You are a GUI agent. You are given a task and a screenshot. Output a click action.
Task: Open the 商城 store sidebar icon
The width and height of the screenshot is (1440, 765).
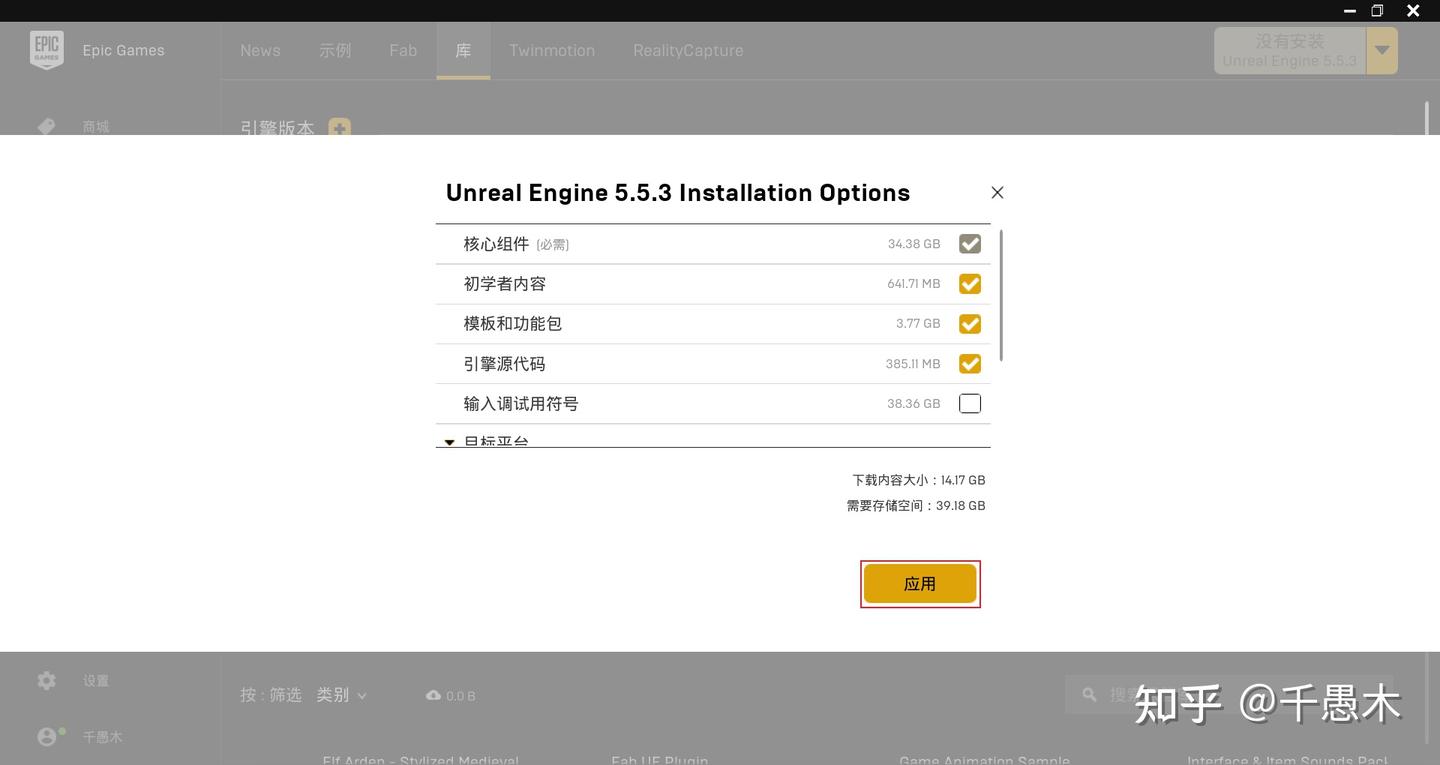46,126
